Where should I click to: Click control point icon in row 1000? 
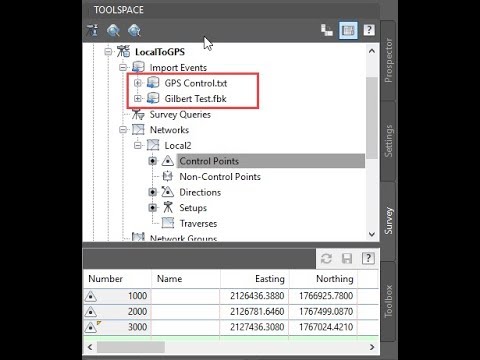[90, 296]
